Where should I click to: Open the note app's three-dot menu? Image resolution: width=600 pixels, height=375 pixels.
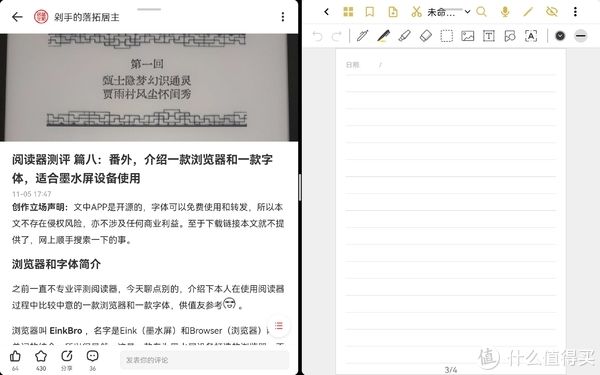[x=575, y=12]
